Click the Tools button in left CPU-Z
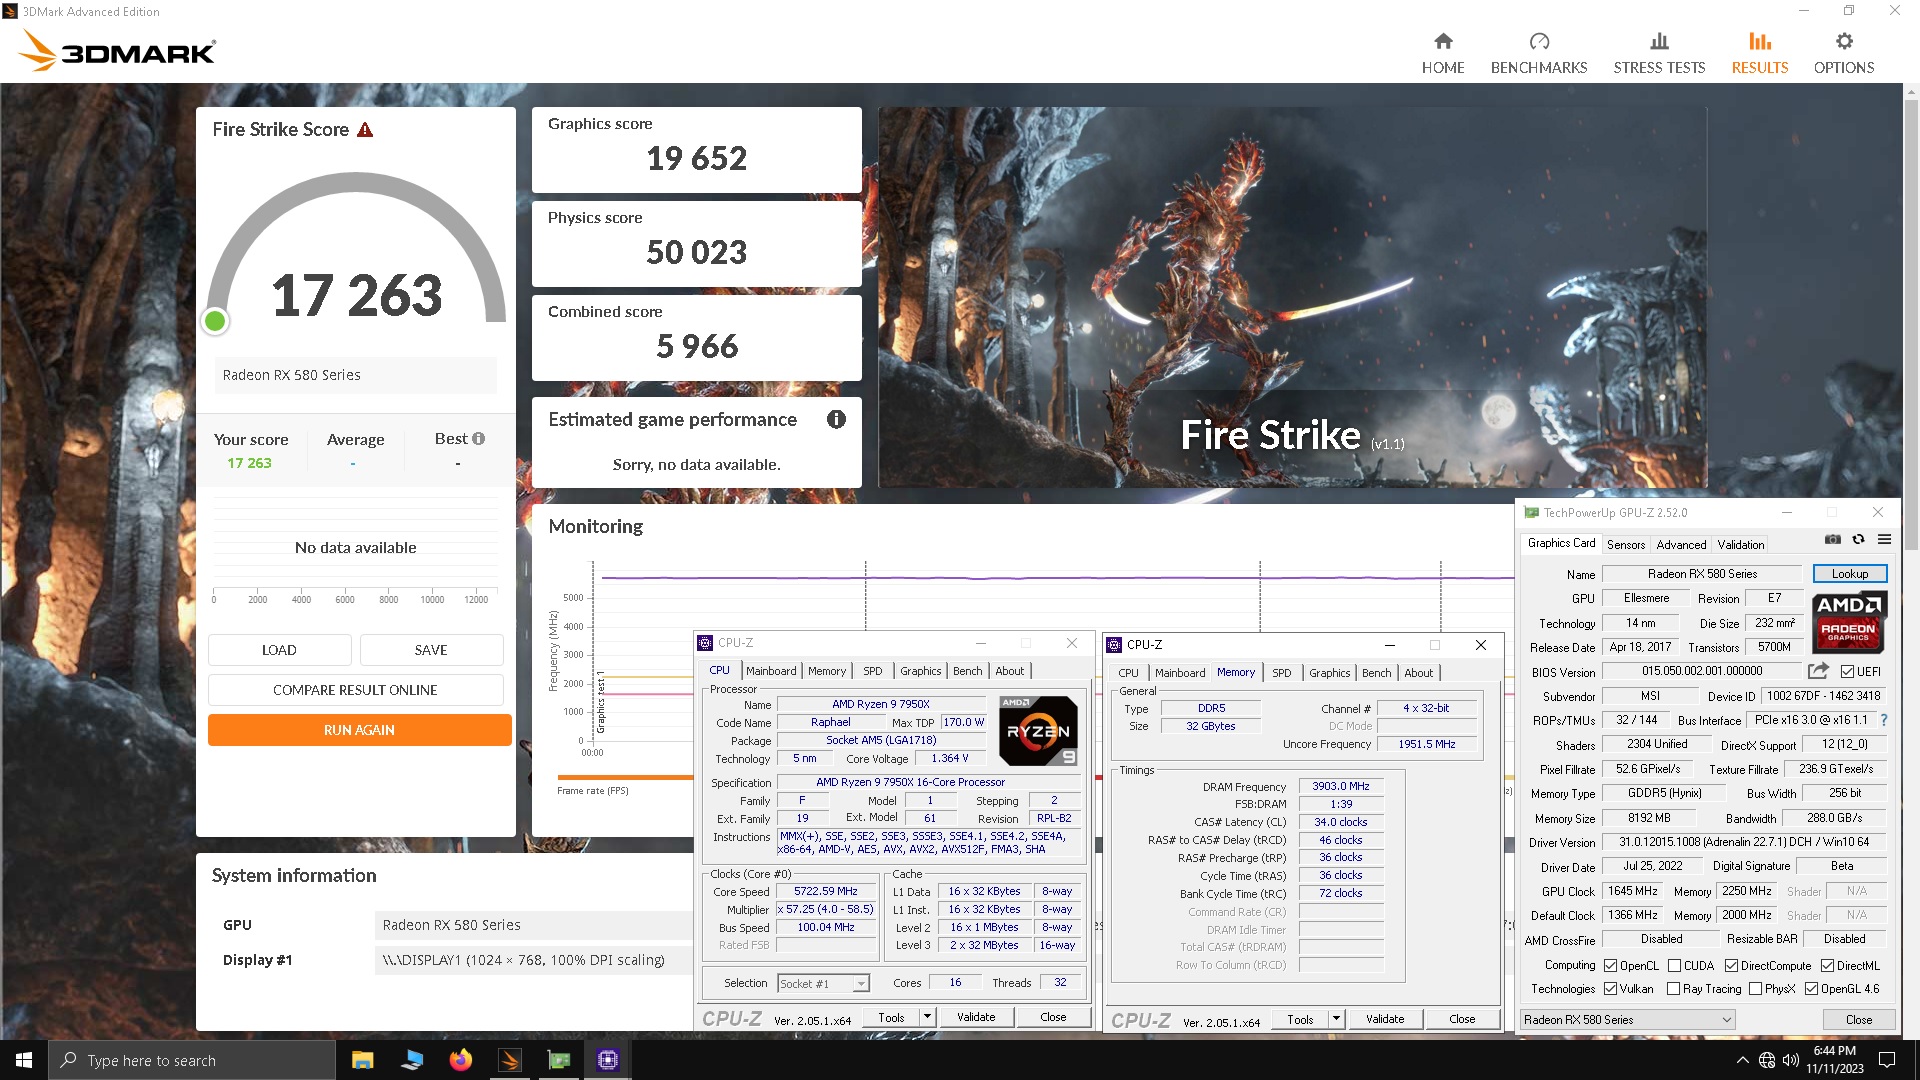 (x=891, y=1017)
